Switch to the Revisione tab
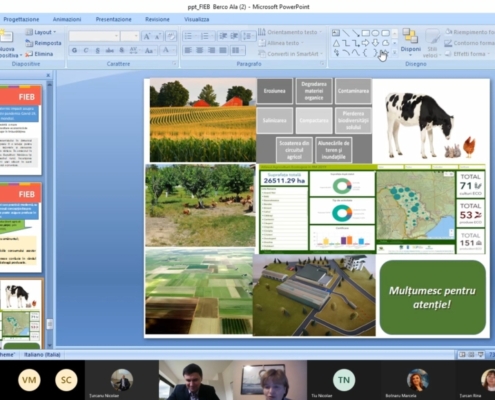The image size is (495, 400). (157, 19)
